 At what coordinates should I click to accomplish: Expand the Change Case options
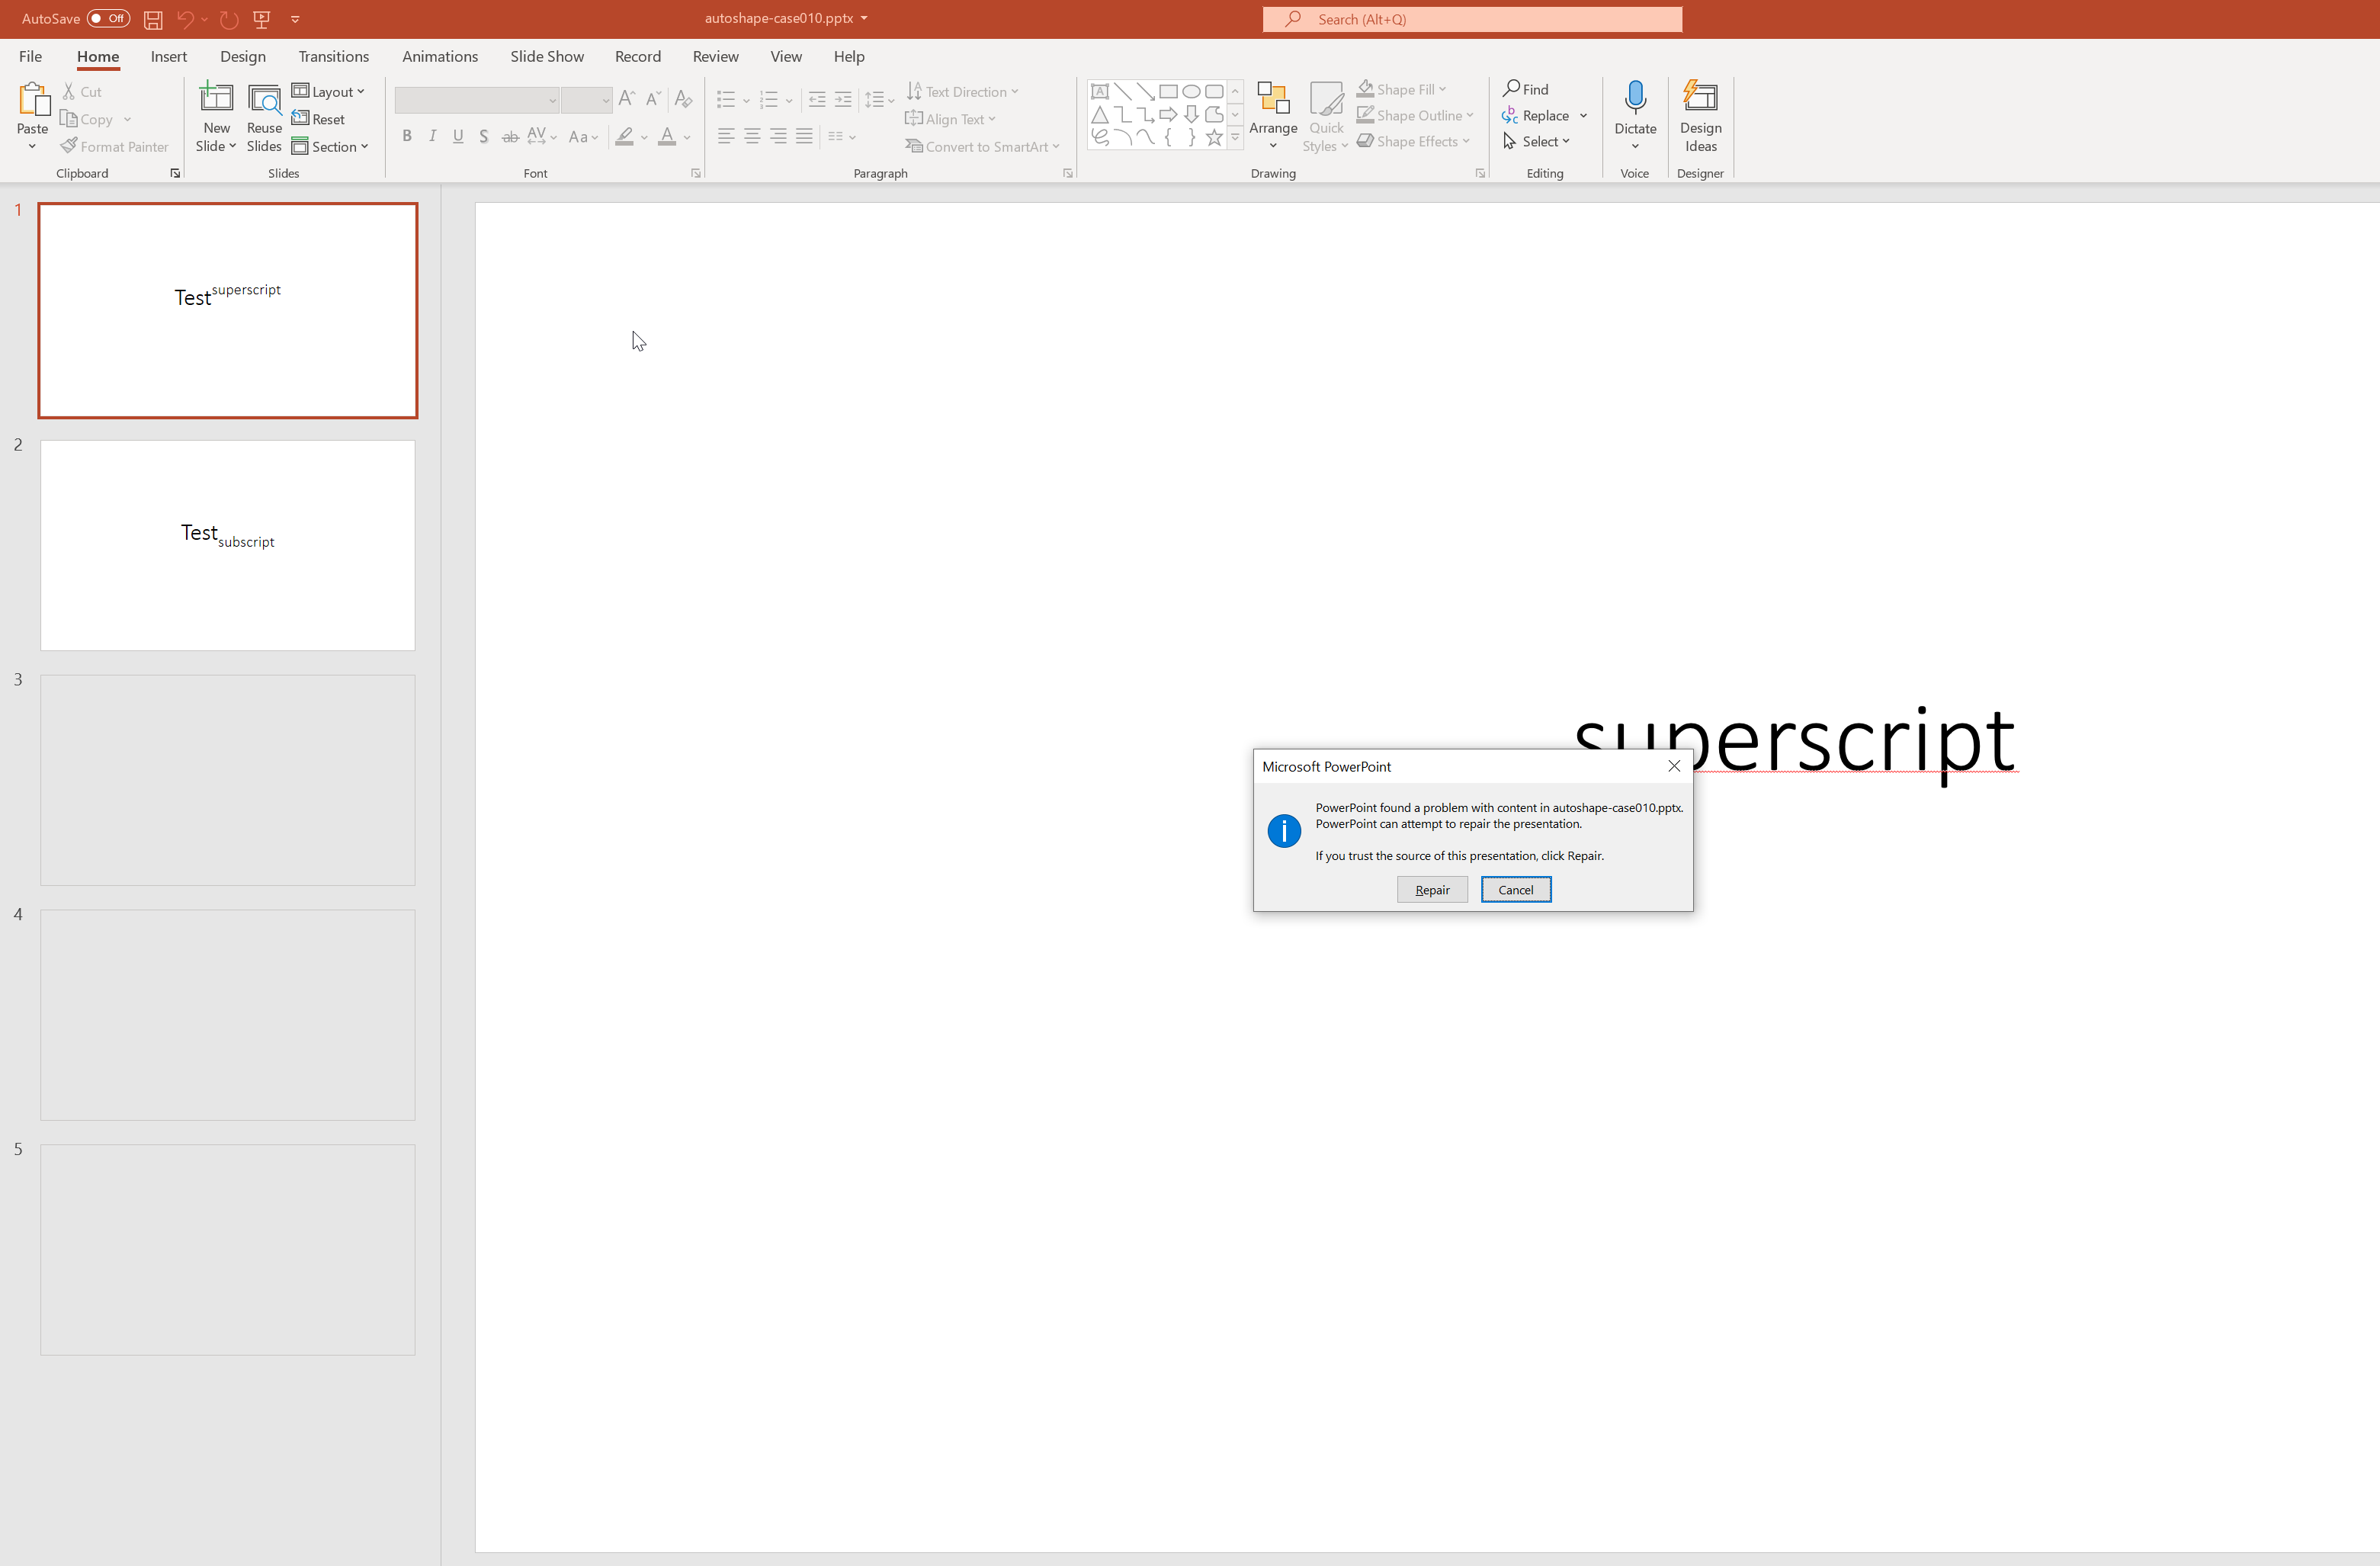pos(584,136)
